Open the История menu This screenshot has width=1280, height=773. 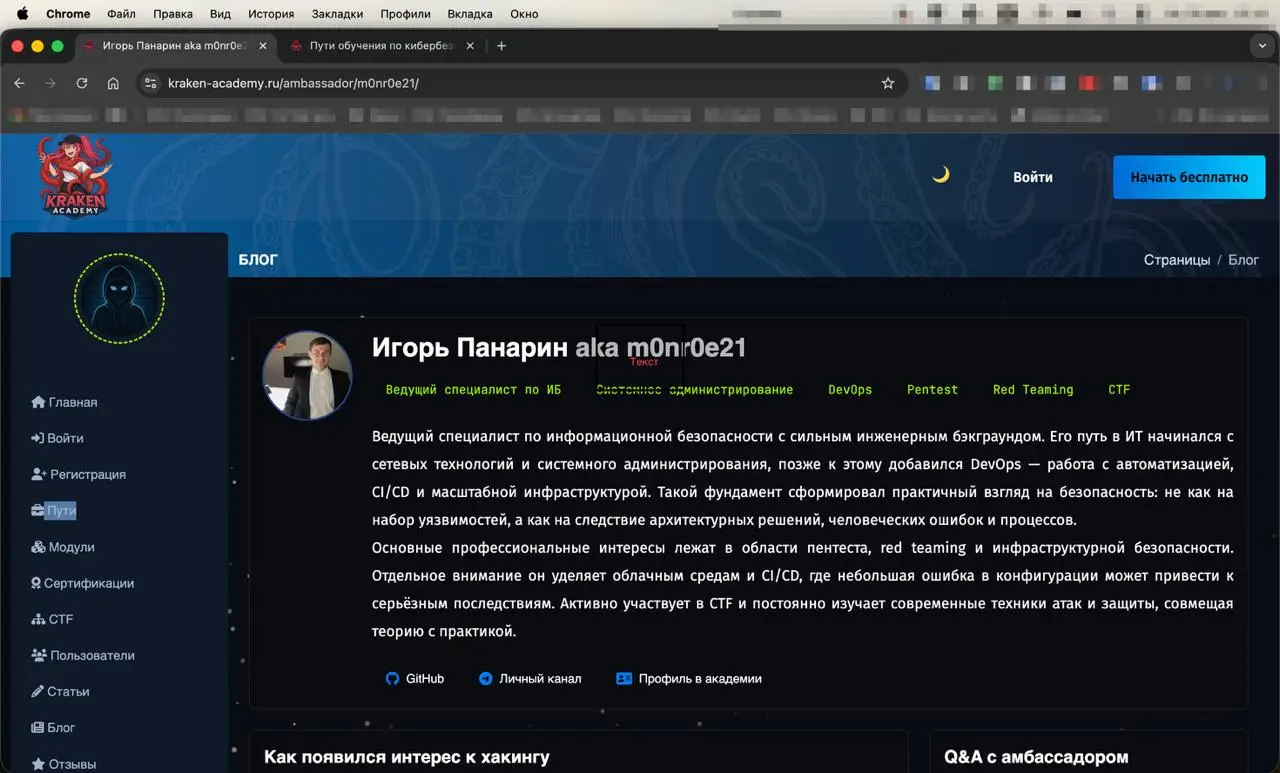(x=271, y=14)
